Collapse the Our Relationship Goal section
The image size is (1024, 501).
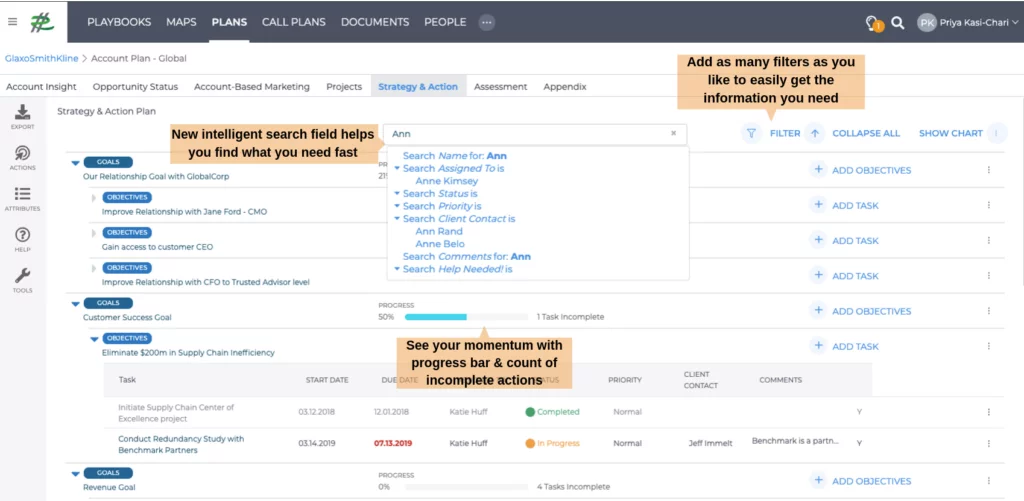point(75,163)
